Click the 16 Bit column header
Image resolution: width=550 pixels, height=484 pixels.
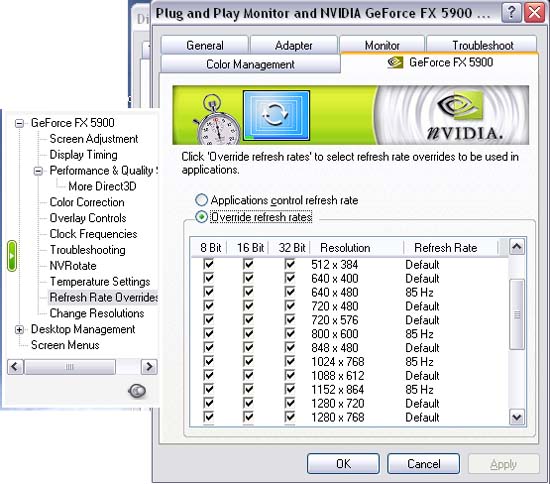(x=248, y=248)
